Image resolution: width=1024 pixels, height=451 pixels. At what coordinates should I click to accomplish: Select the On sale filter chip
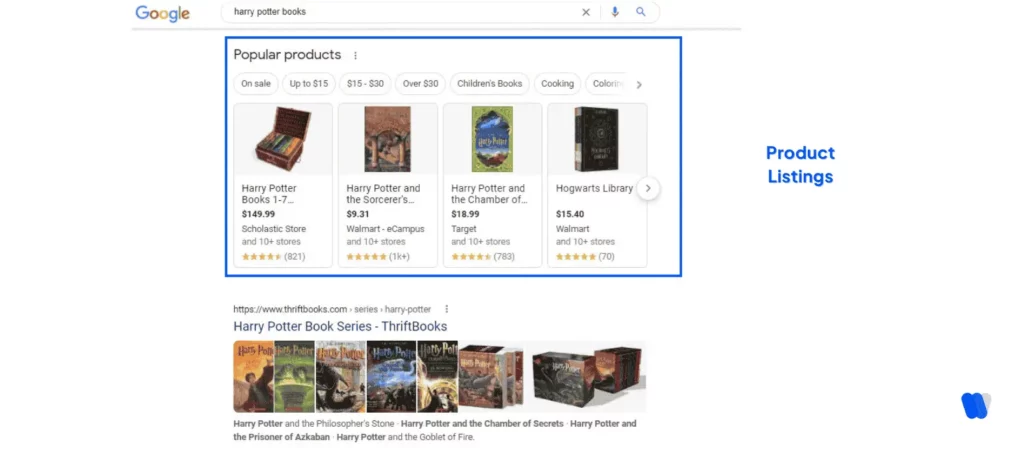pyautogui.click(x=256, y=84)
